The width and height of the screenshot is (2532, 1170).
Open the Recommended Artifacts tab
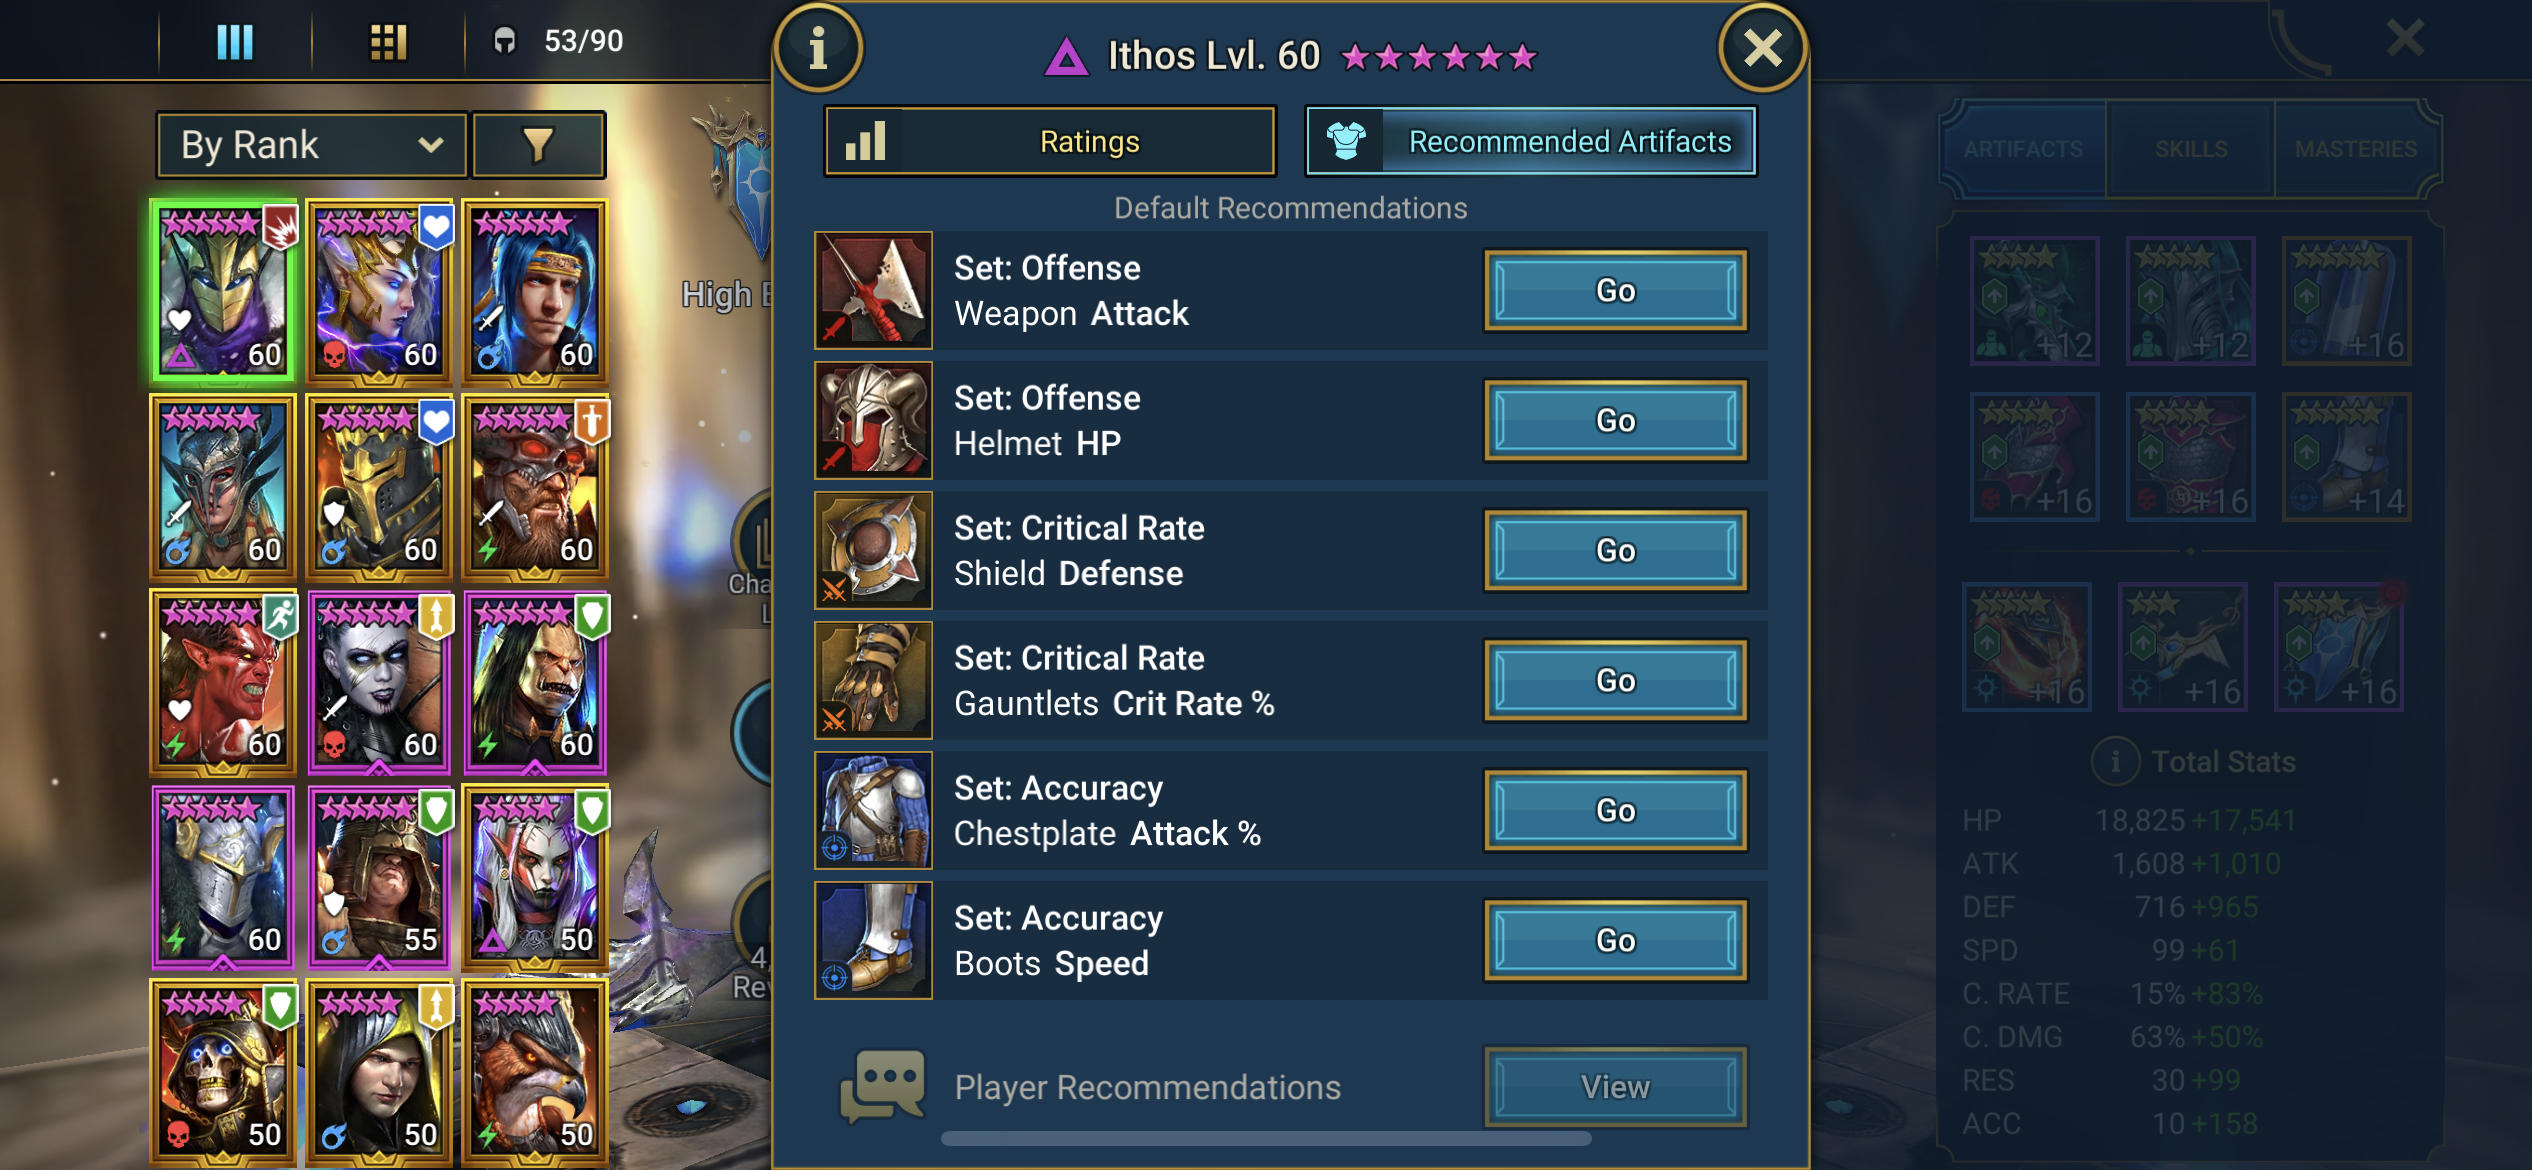click(x=1531, y=141)
